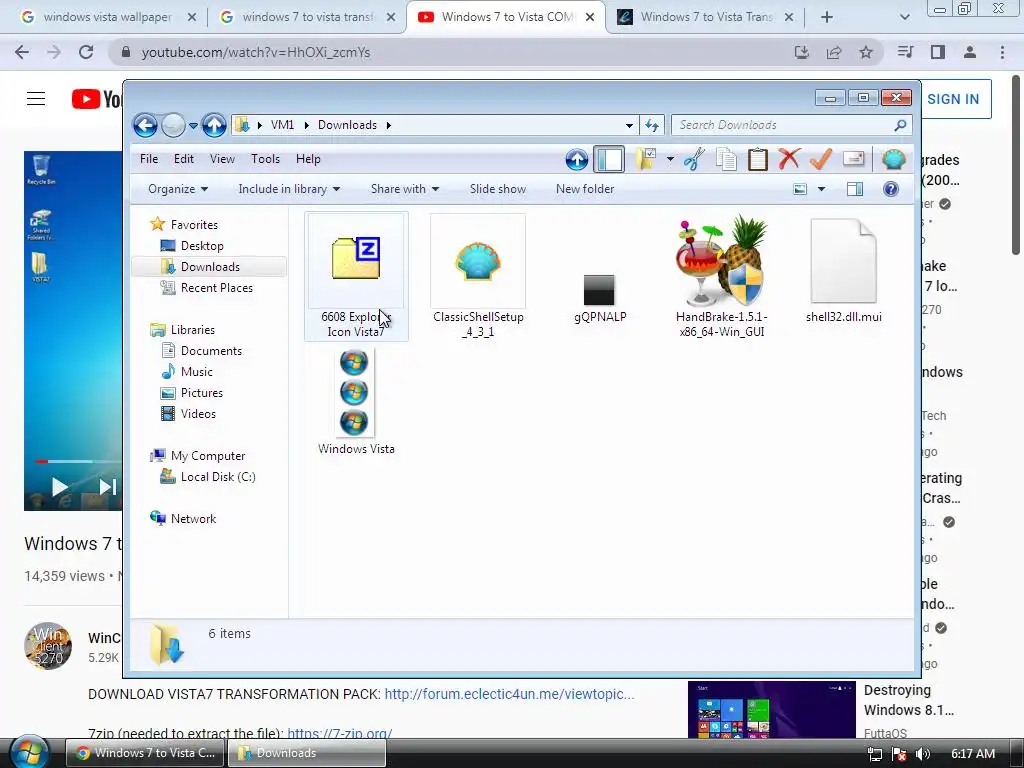Select Downloads under Favorites

210,267
